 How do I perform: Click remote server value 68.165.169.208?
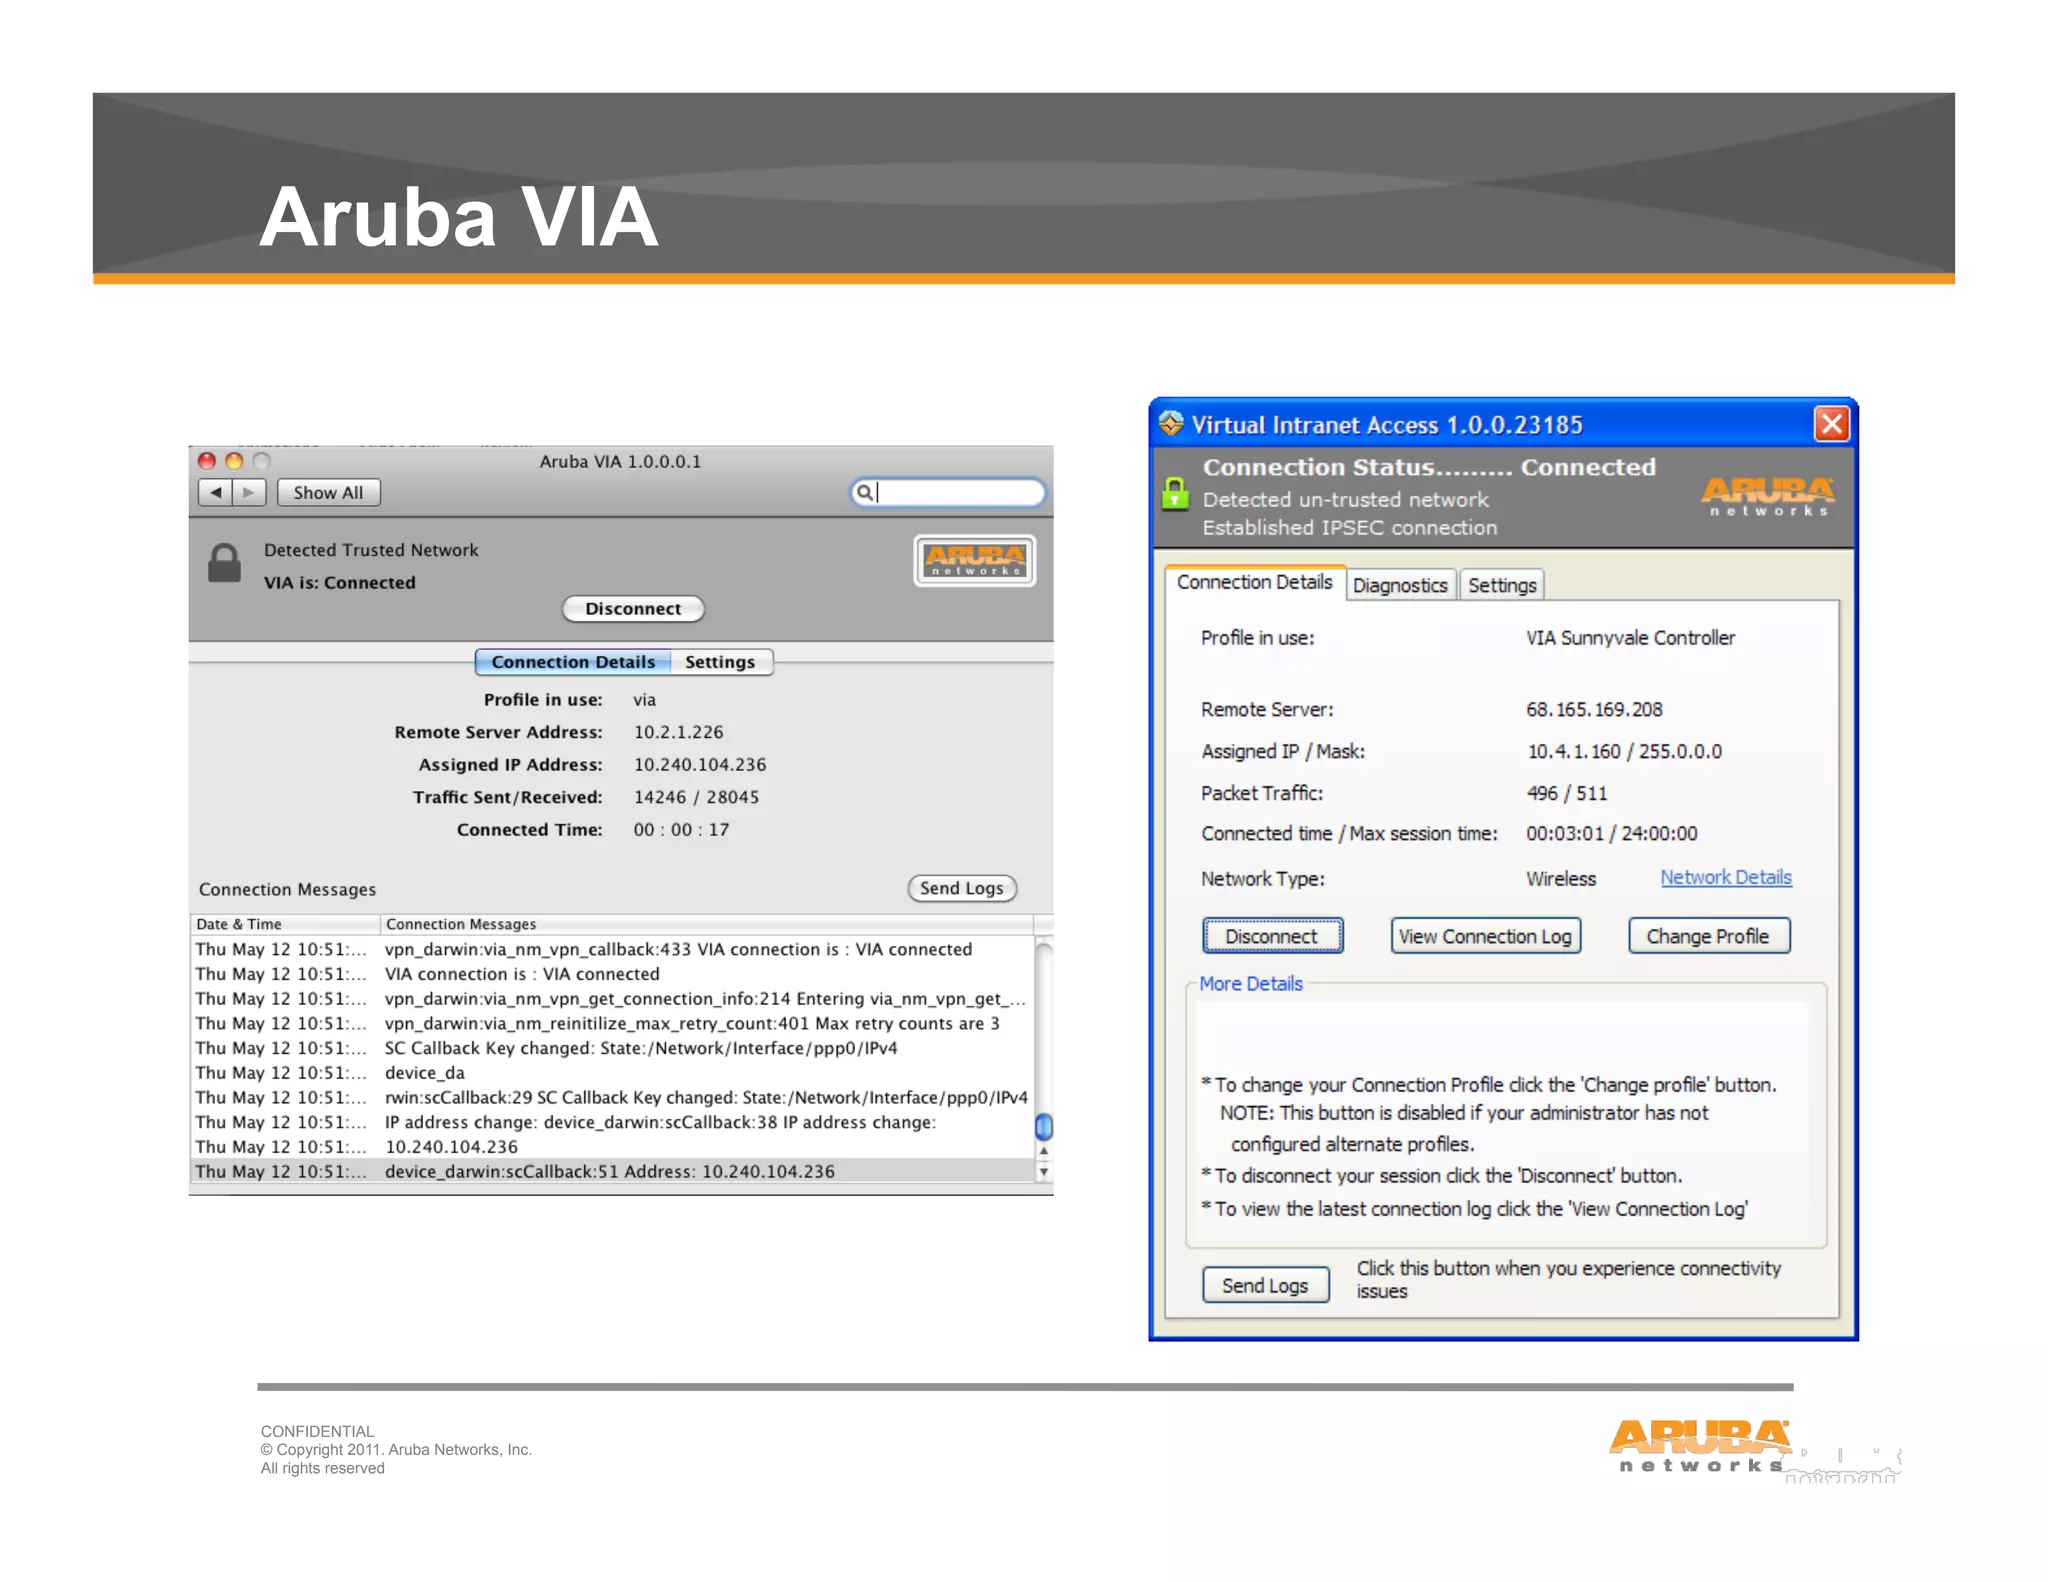pos(1594,709)
